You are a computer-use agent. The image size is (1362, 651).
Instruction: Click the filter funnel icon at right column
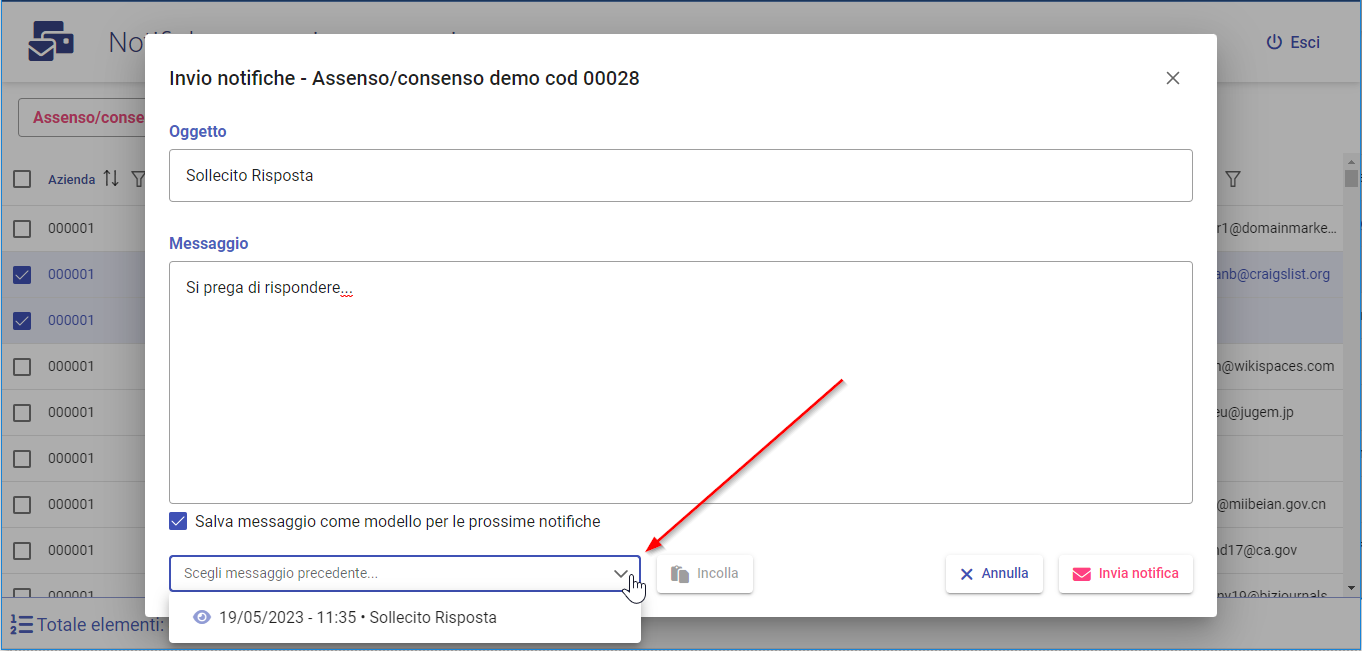(1233, 179)
